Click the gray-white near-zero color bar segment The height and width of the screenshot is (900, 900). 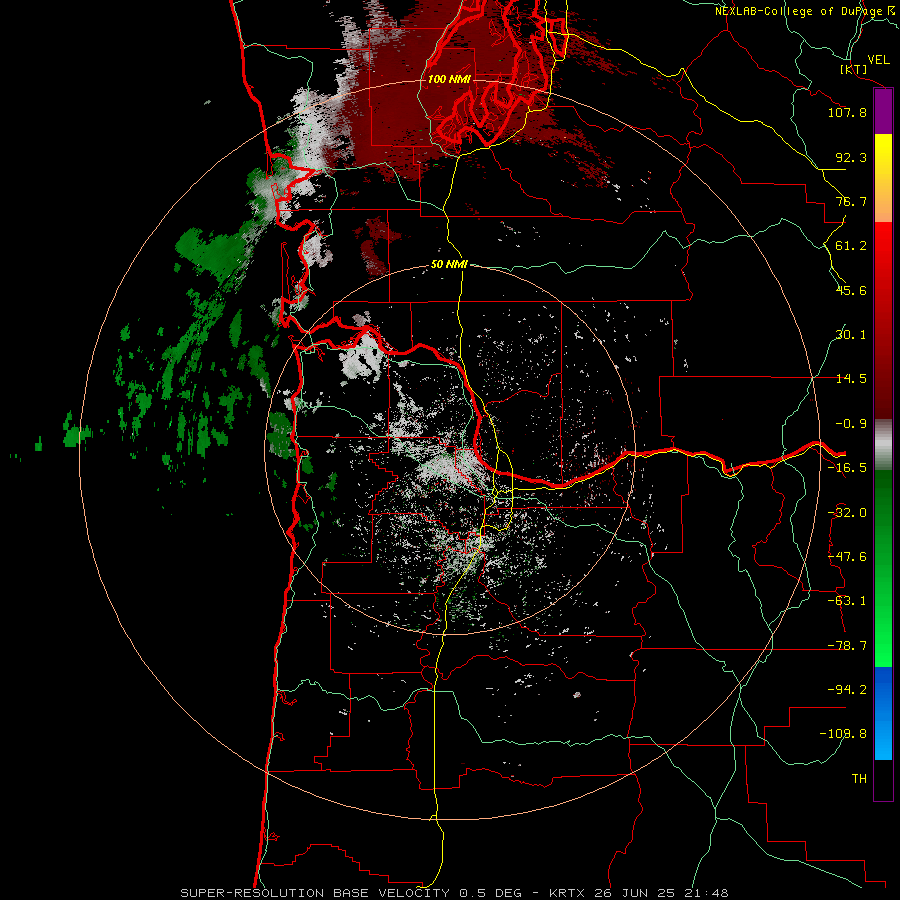883,445
